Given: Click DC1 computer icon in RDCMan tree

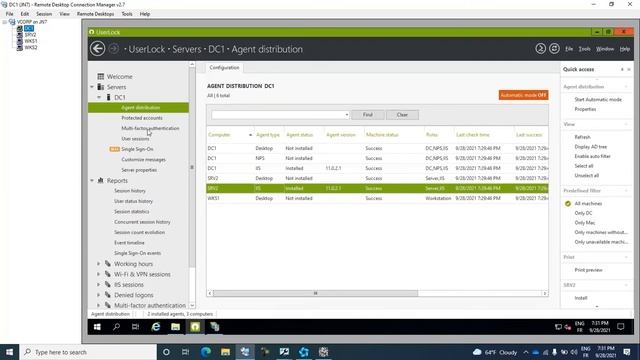Looking at the screenshot, I should pos(19,28).
